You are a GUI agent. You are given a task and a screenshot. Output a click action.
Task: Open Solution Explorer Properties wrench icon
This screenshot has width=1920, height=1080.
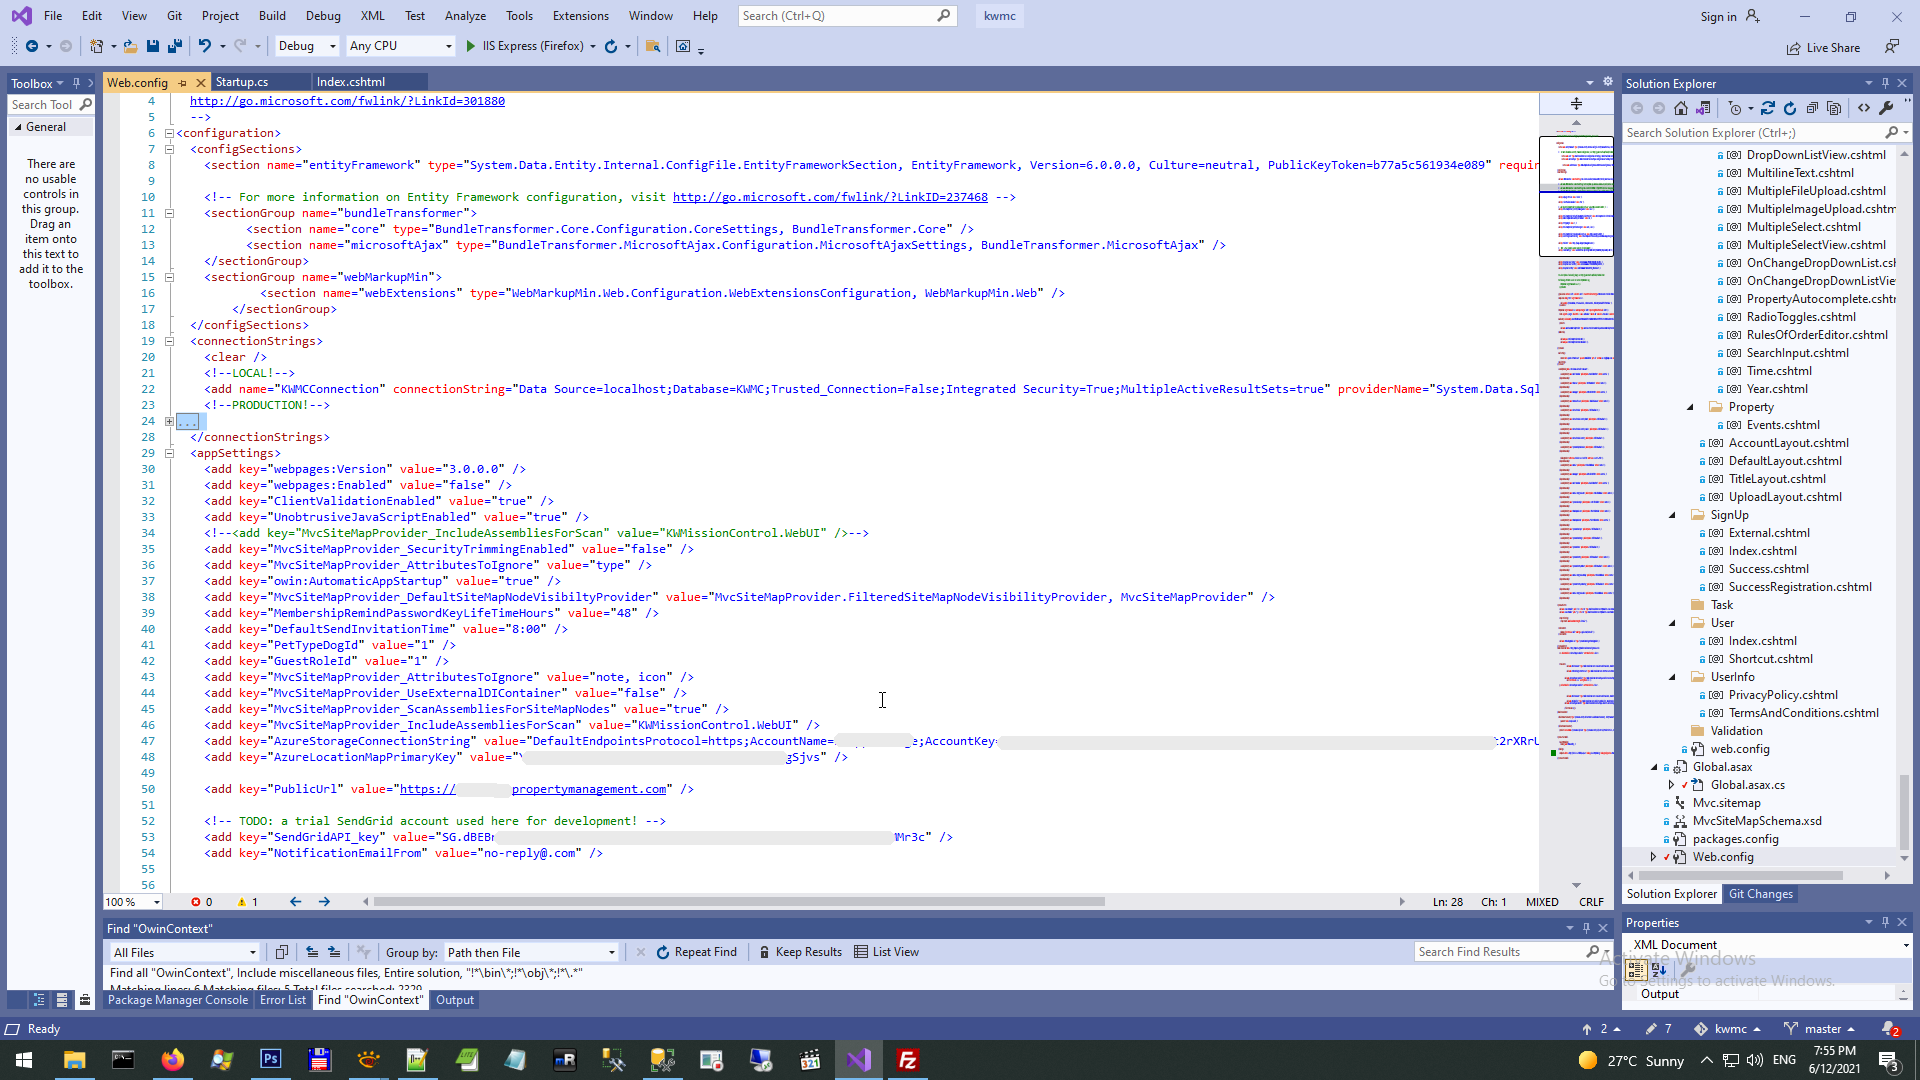(x=1886, y=108)
